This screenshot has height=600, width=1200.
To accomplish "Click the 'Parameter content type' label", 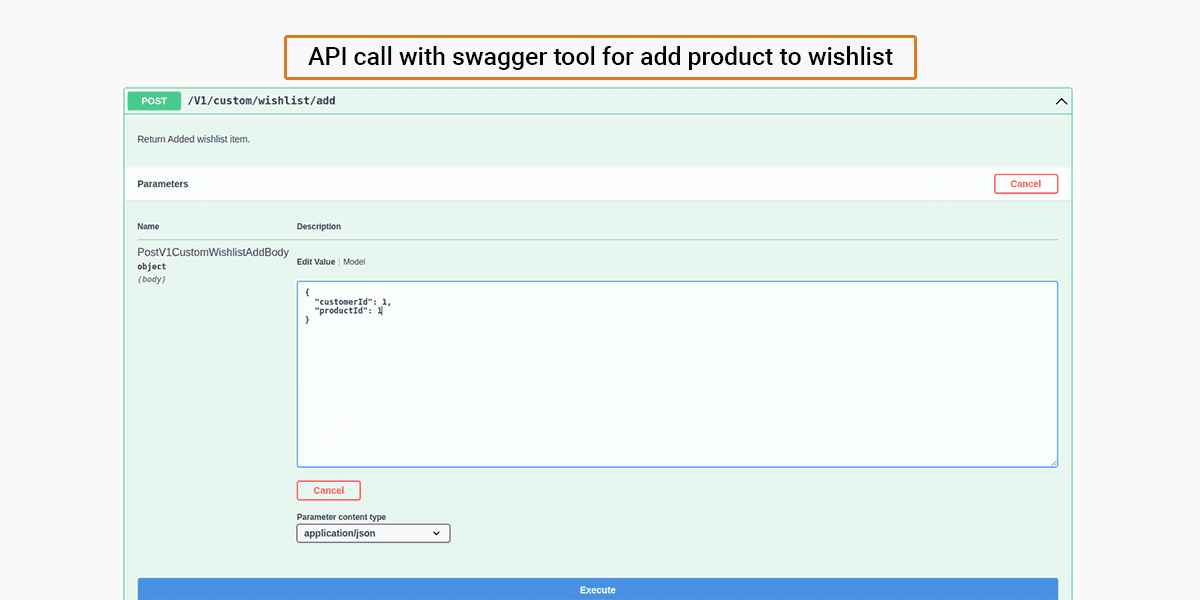I will click(341, 517).
